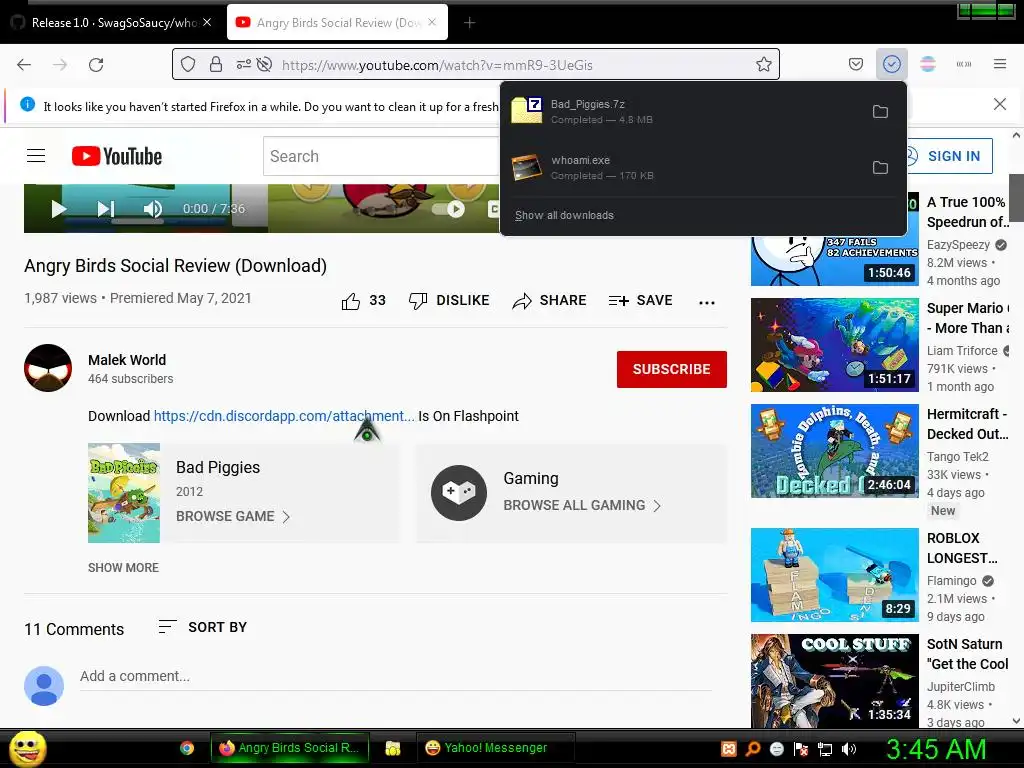Open the SotN Saturn video thumbnail

pos(835,680)
